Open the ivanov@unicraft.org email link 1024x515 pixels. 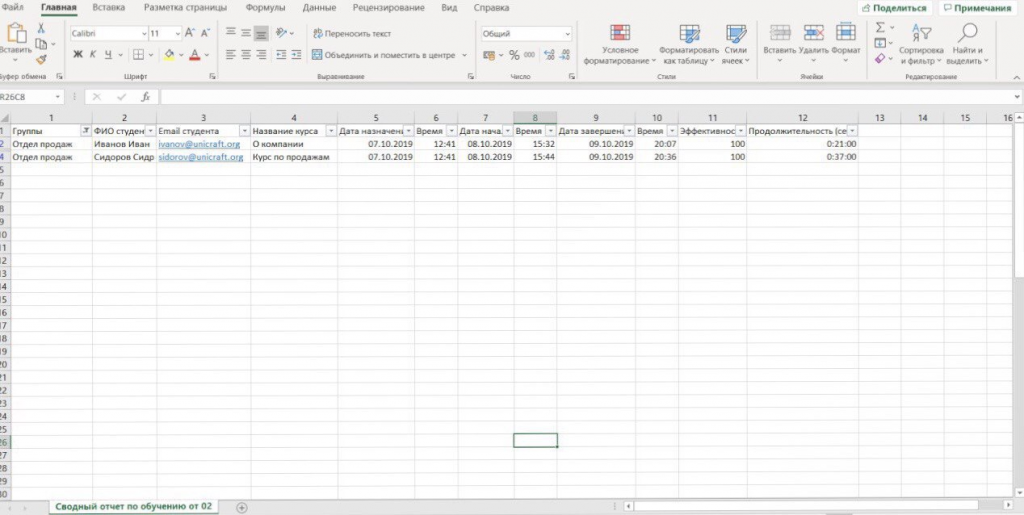199,144
